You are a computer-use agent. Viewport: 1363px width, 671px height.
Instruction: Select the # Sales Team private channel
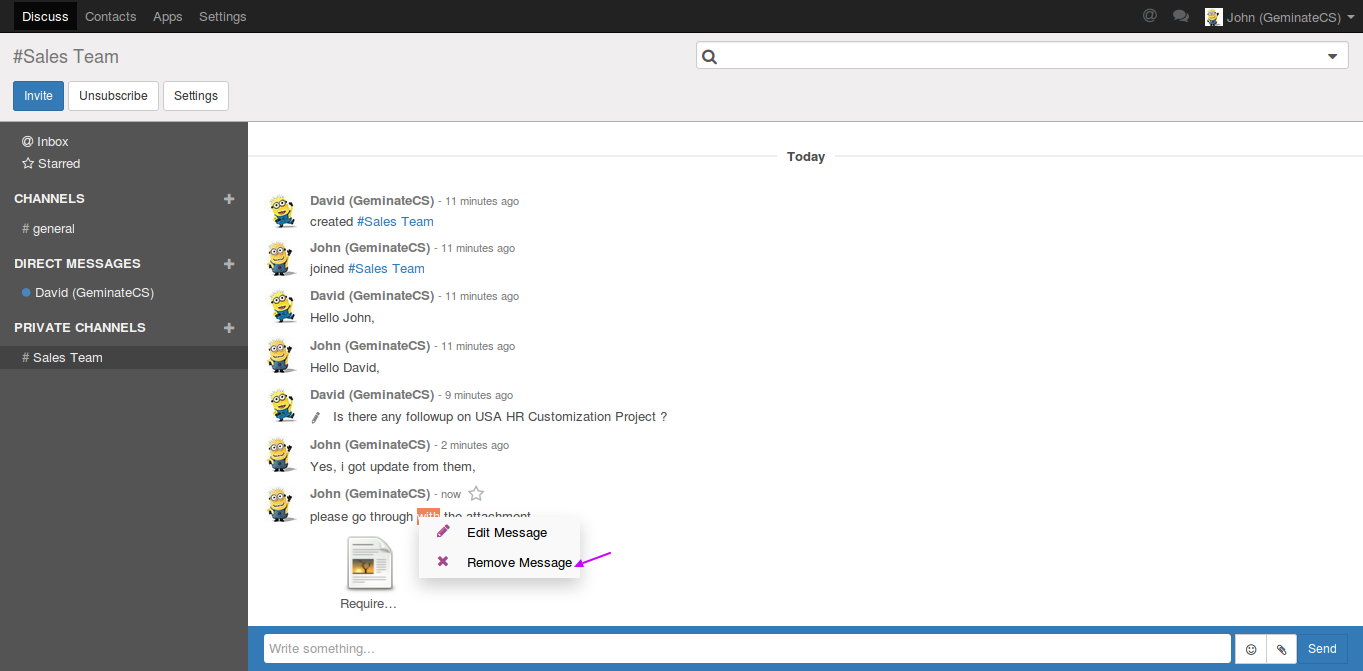[x=124, y=357]
